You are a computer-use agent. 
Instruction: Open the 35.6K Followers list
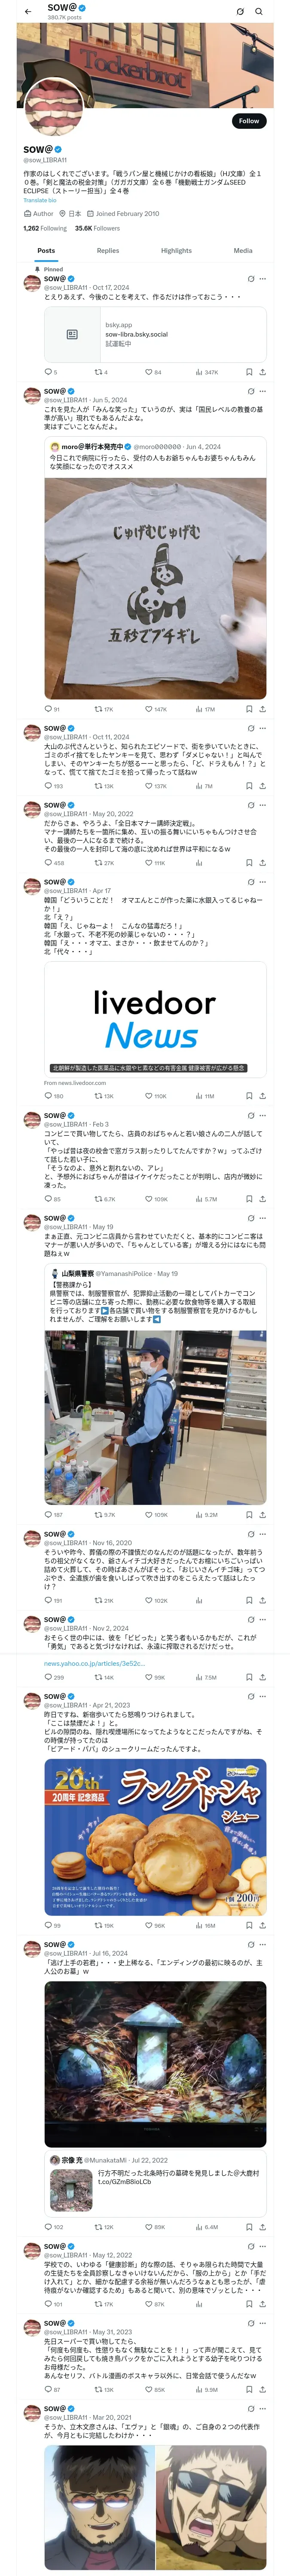click(97, 228)
